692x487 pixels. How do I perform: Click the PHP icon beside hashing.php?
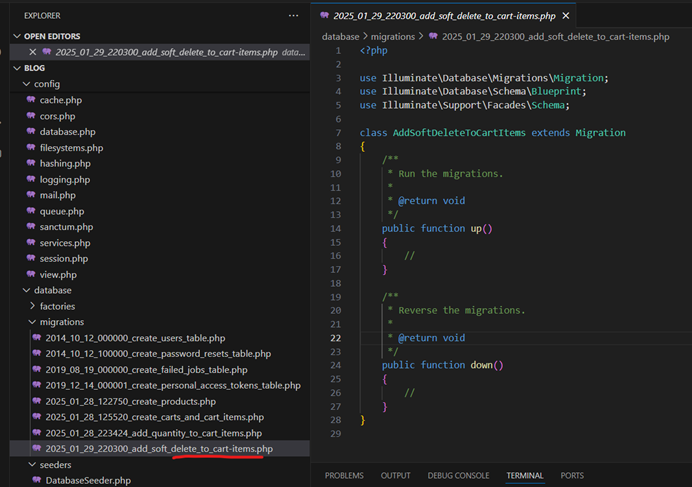(x=31, y=163)
